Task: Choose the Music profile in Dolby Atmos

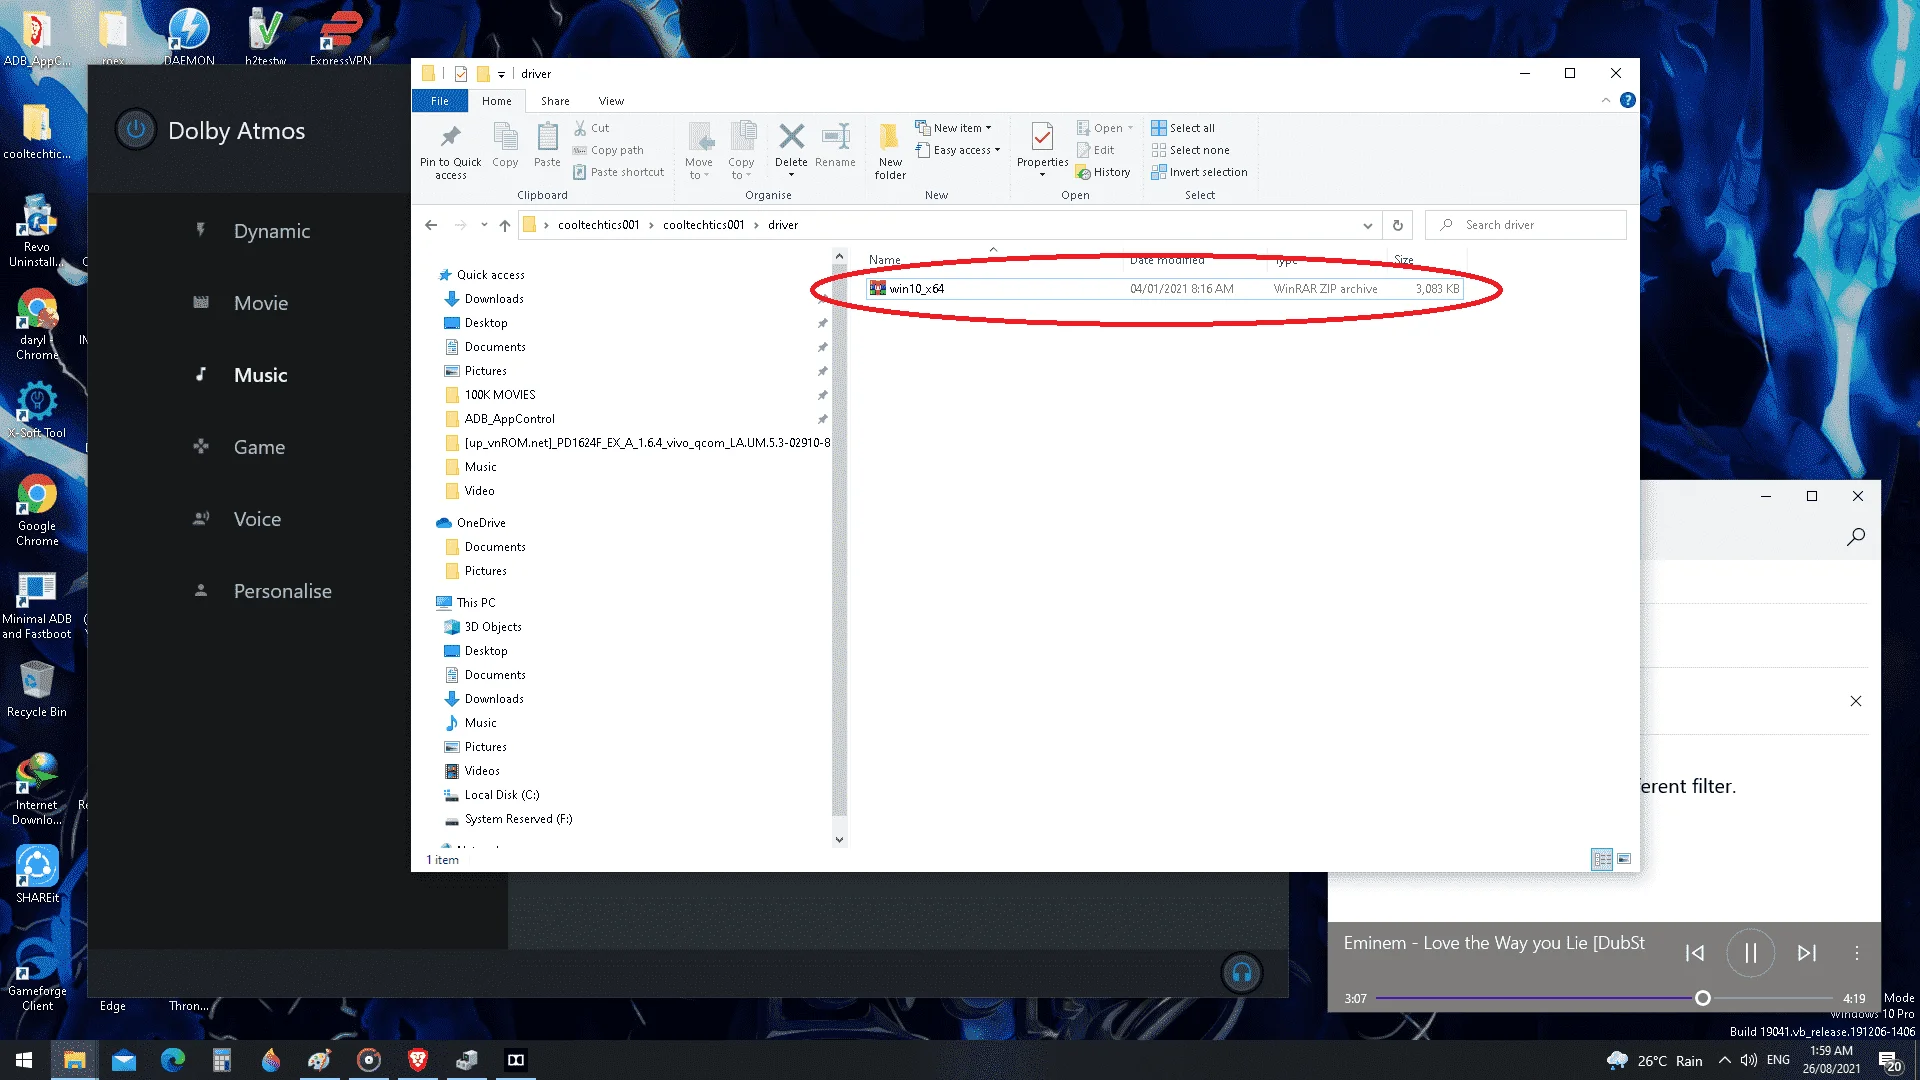Action: [x=261, y=375]
